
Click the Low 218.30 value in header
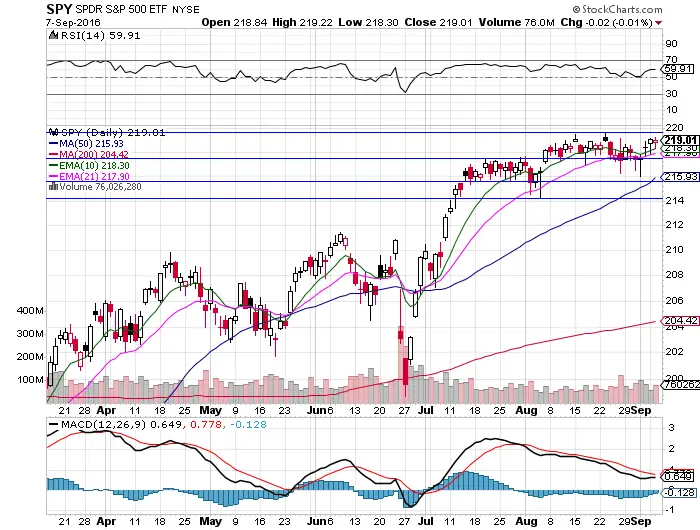point(368,22)
